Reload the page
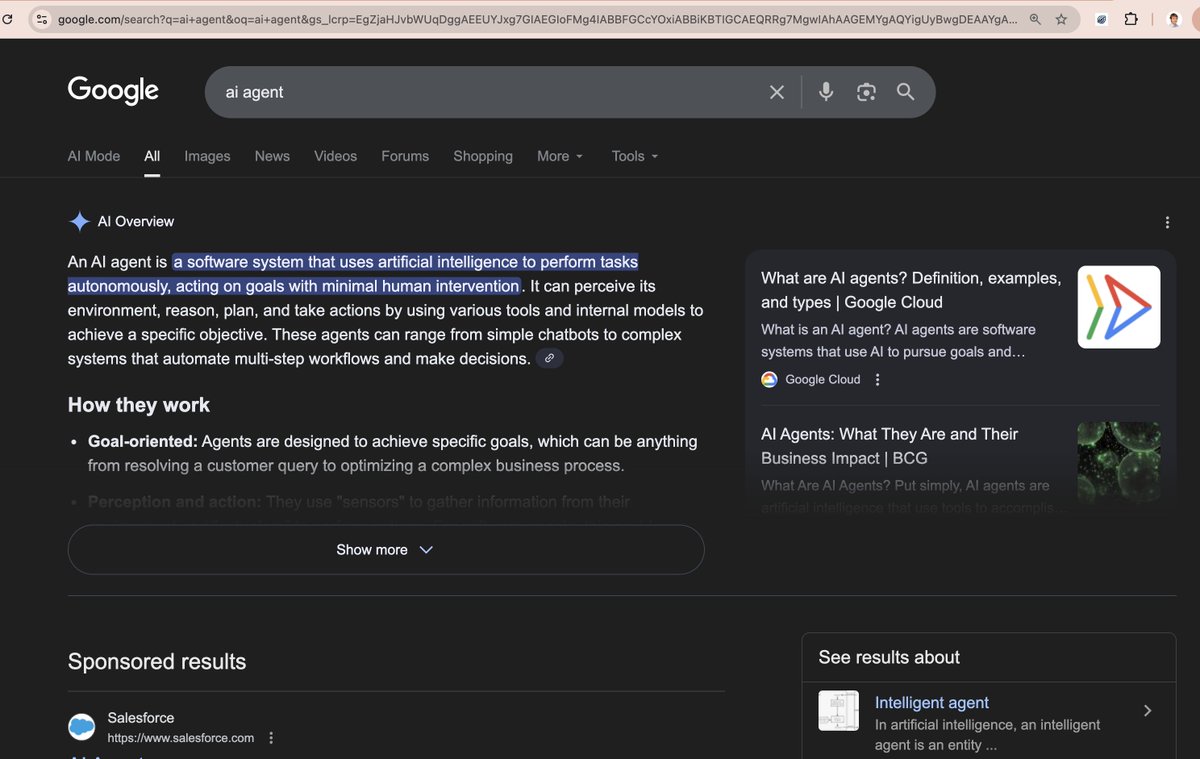 (8, 18)
